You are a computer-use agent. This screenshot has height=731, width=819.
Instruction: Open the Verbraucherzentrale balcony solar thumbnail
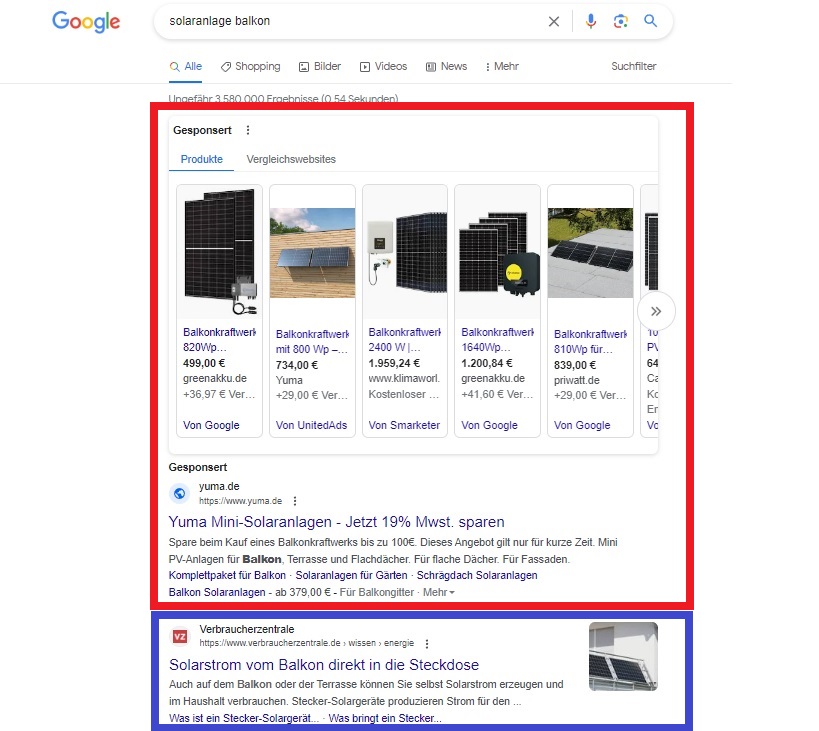623,656
